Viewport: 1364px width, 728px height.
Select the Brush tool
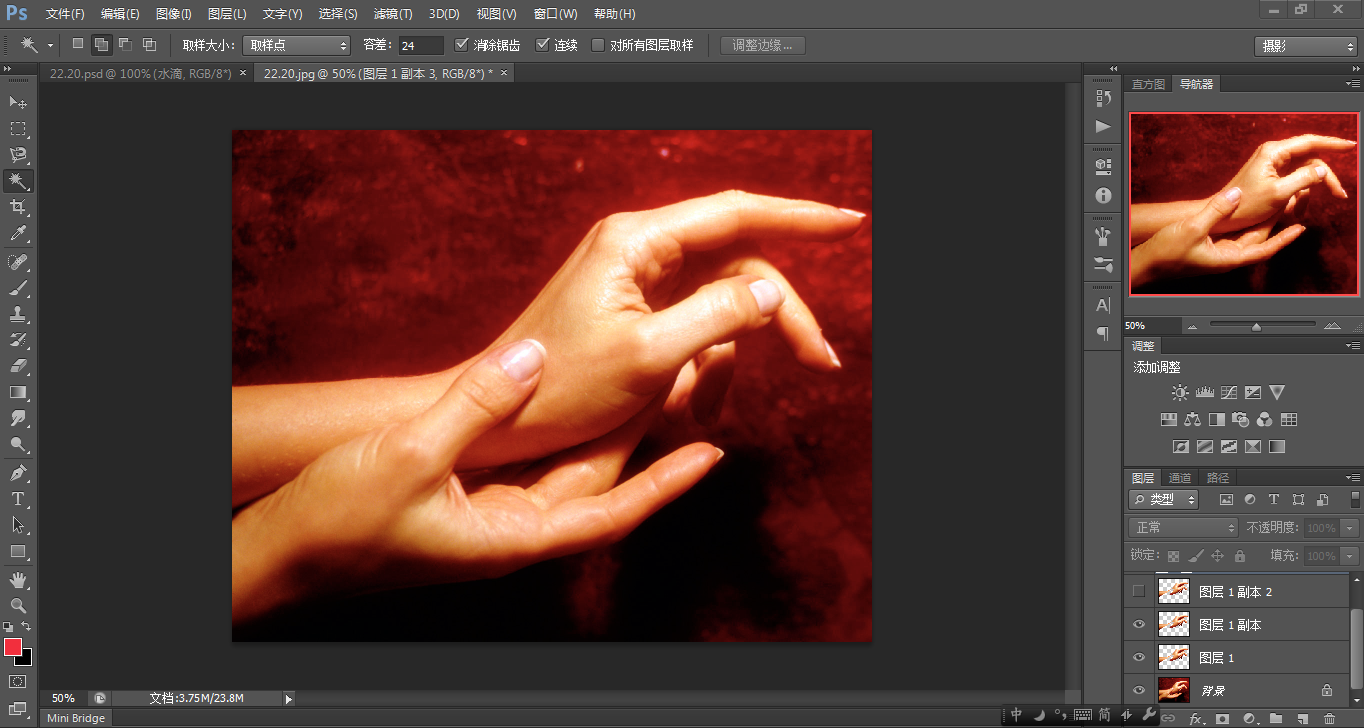pos(18,288)
